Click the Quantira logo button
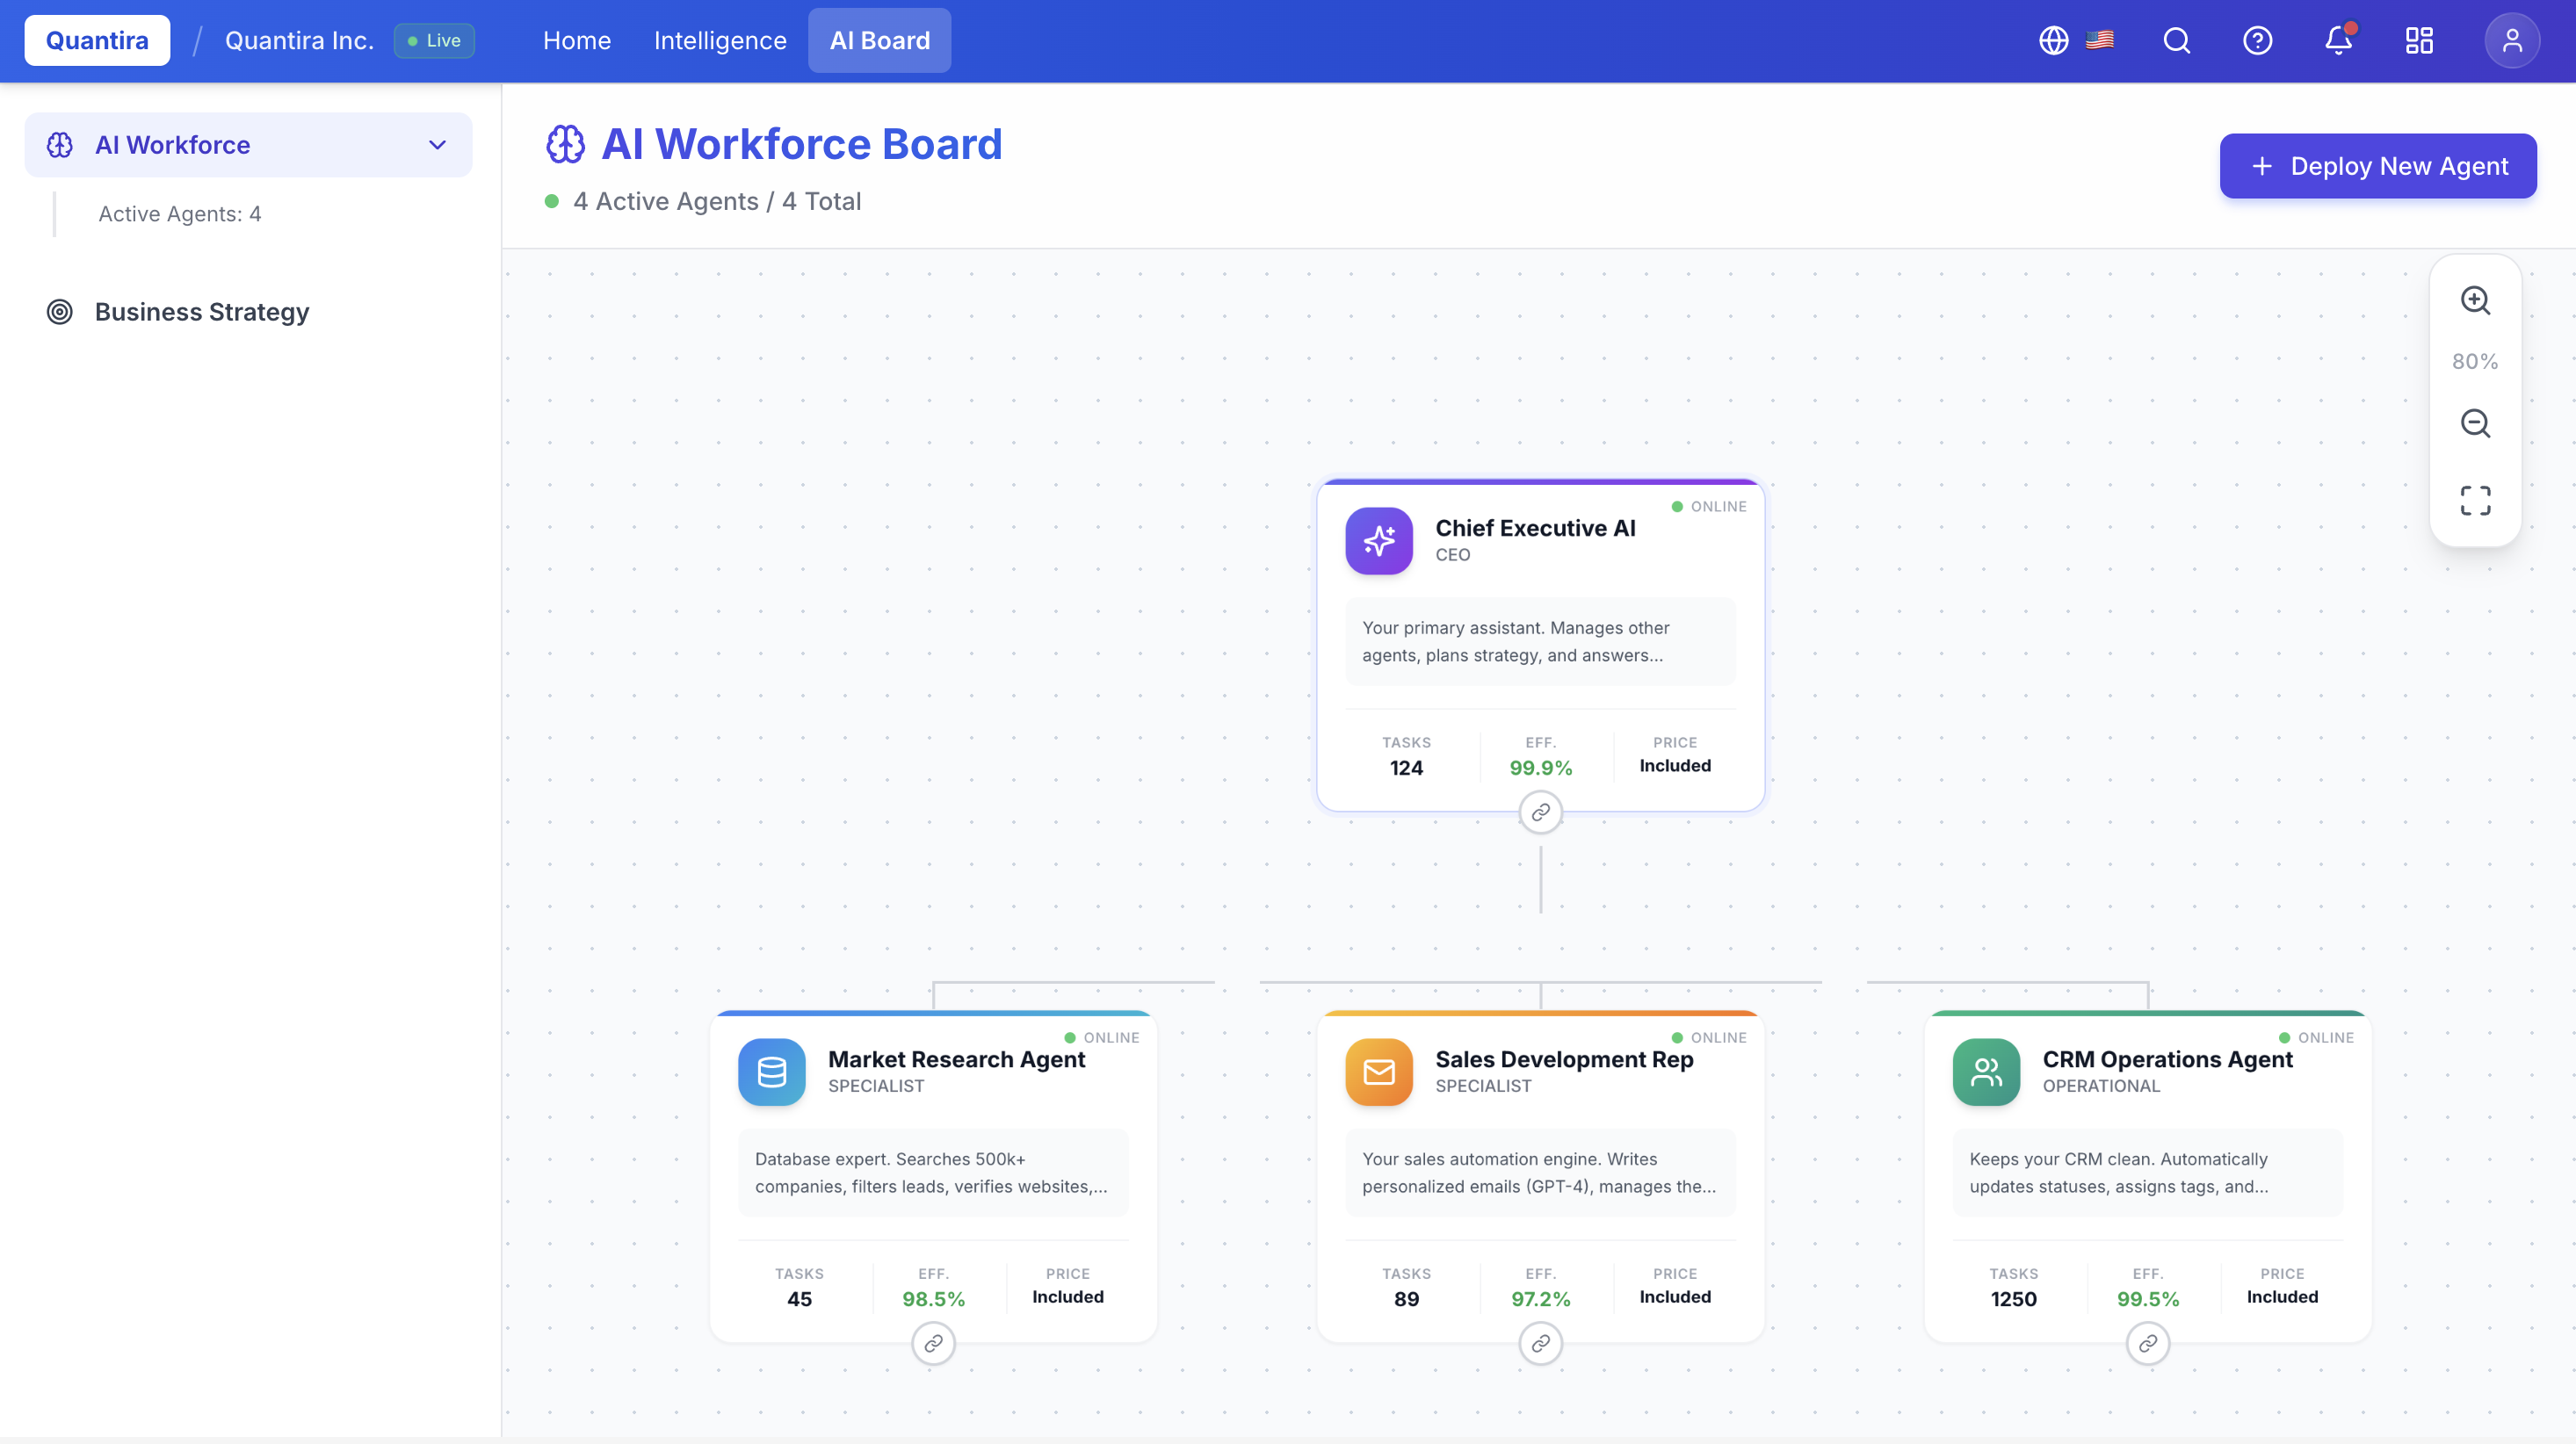The image size is (2576, 1444). [97, 40]
